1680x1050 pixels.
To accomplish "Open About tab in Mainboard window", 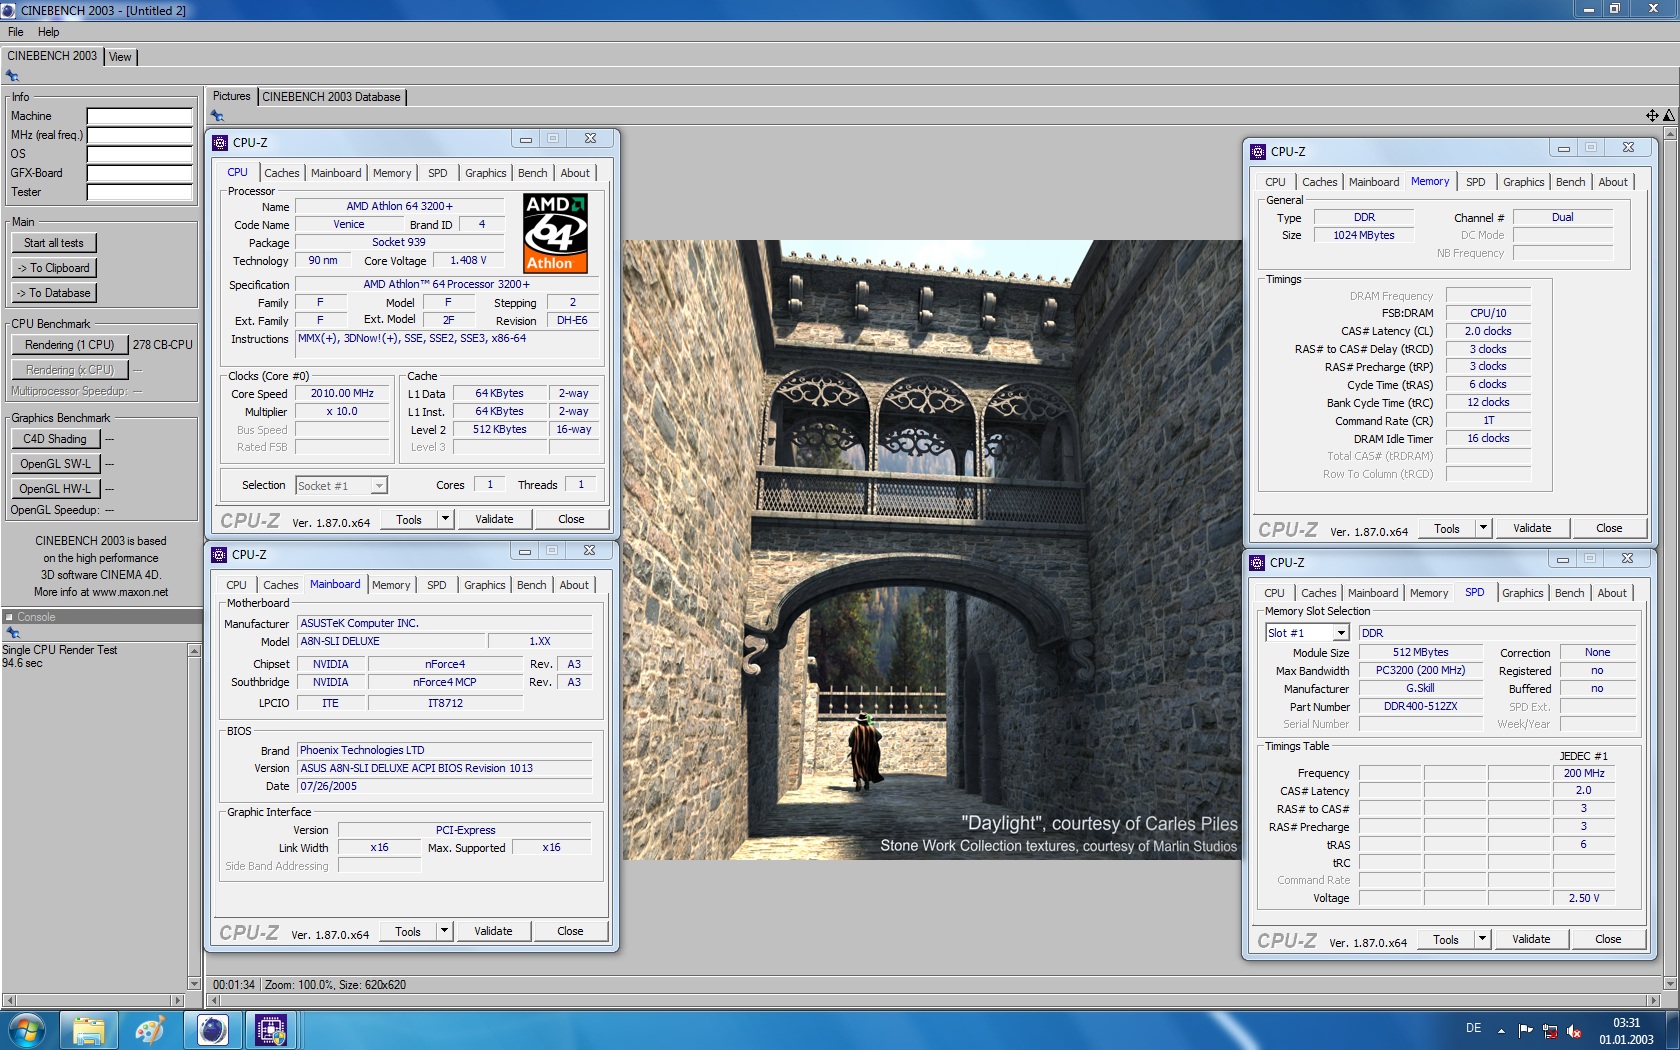I will pyautogui.click(x=574, y=585).
